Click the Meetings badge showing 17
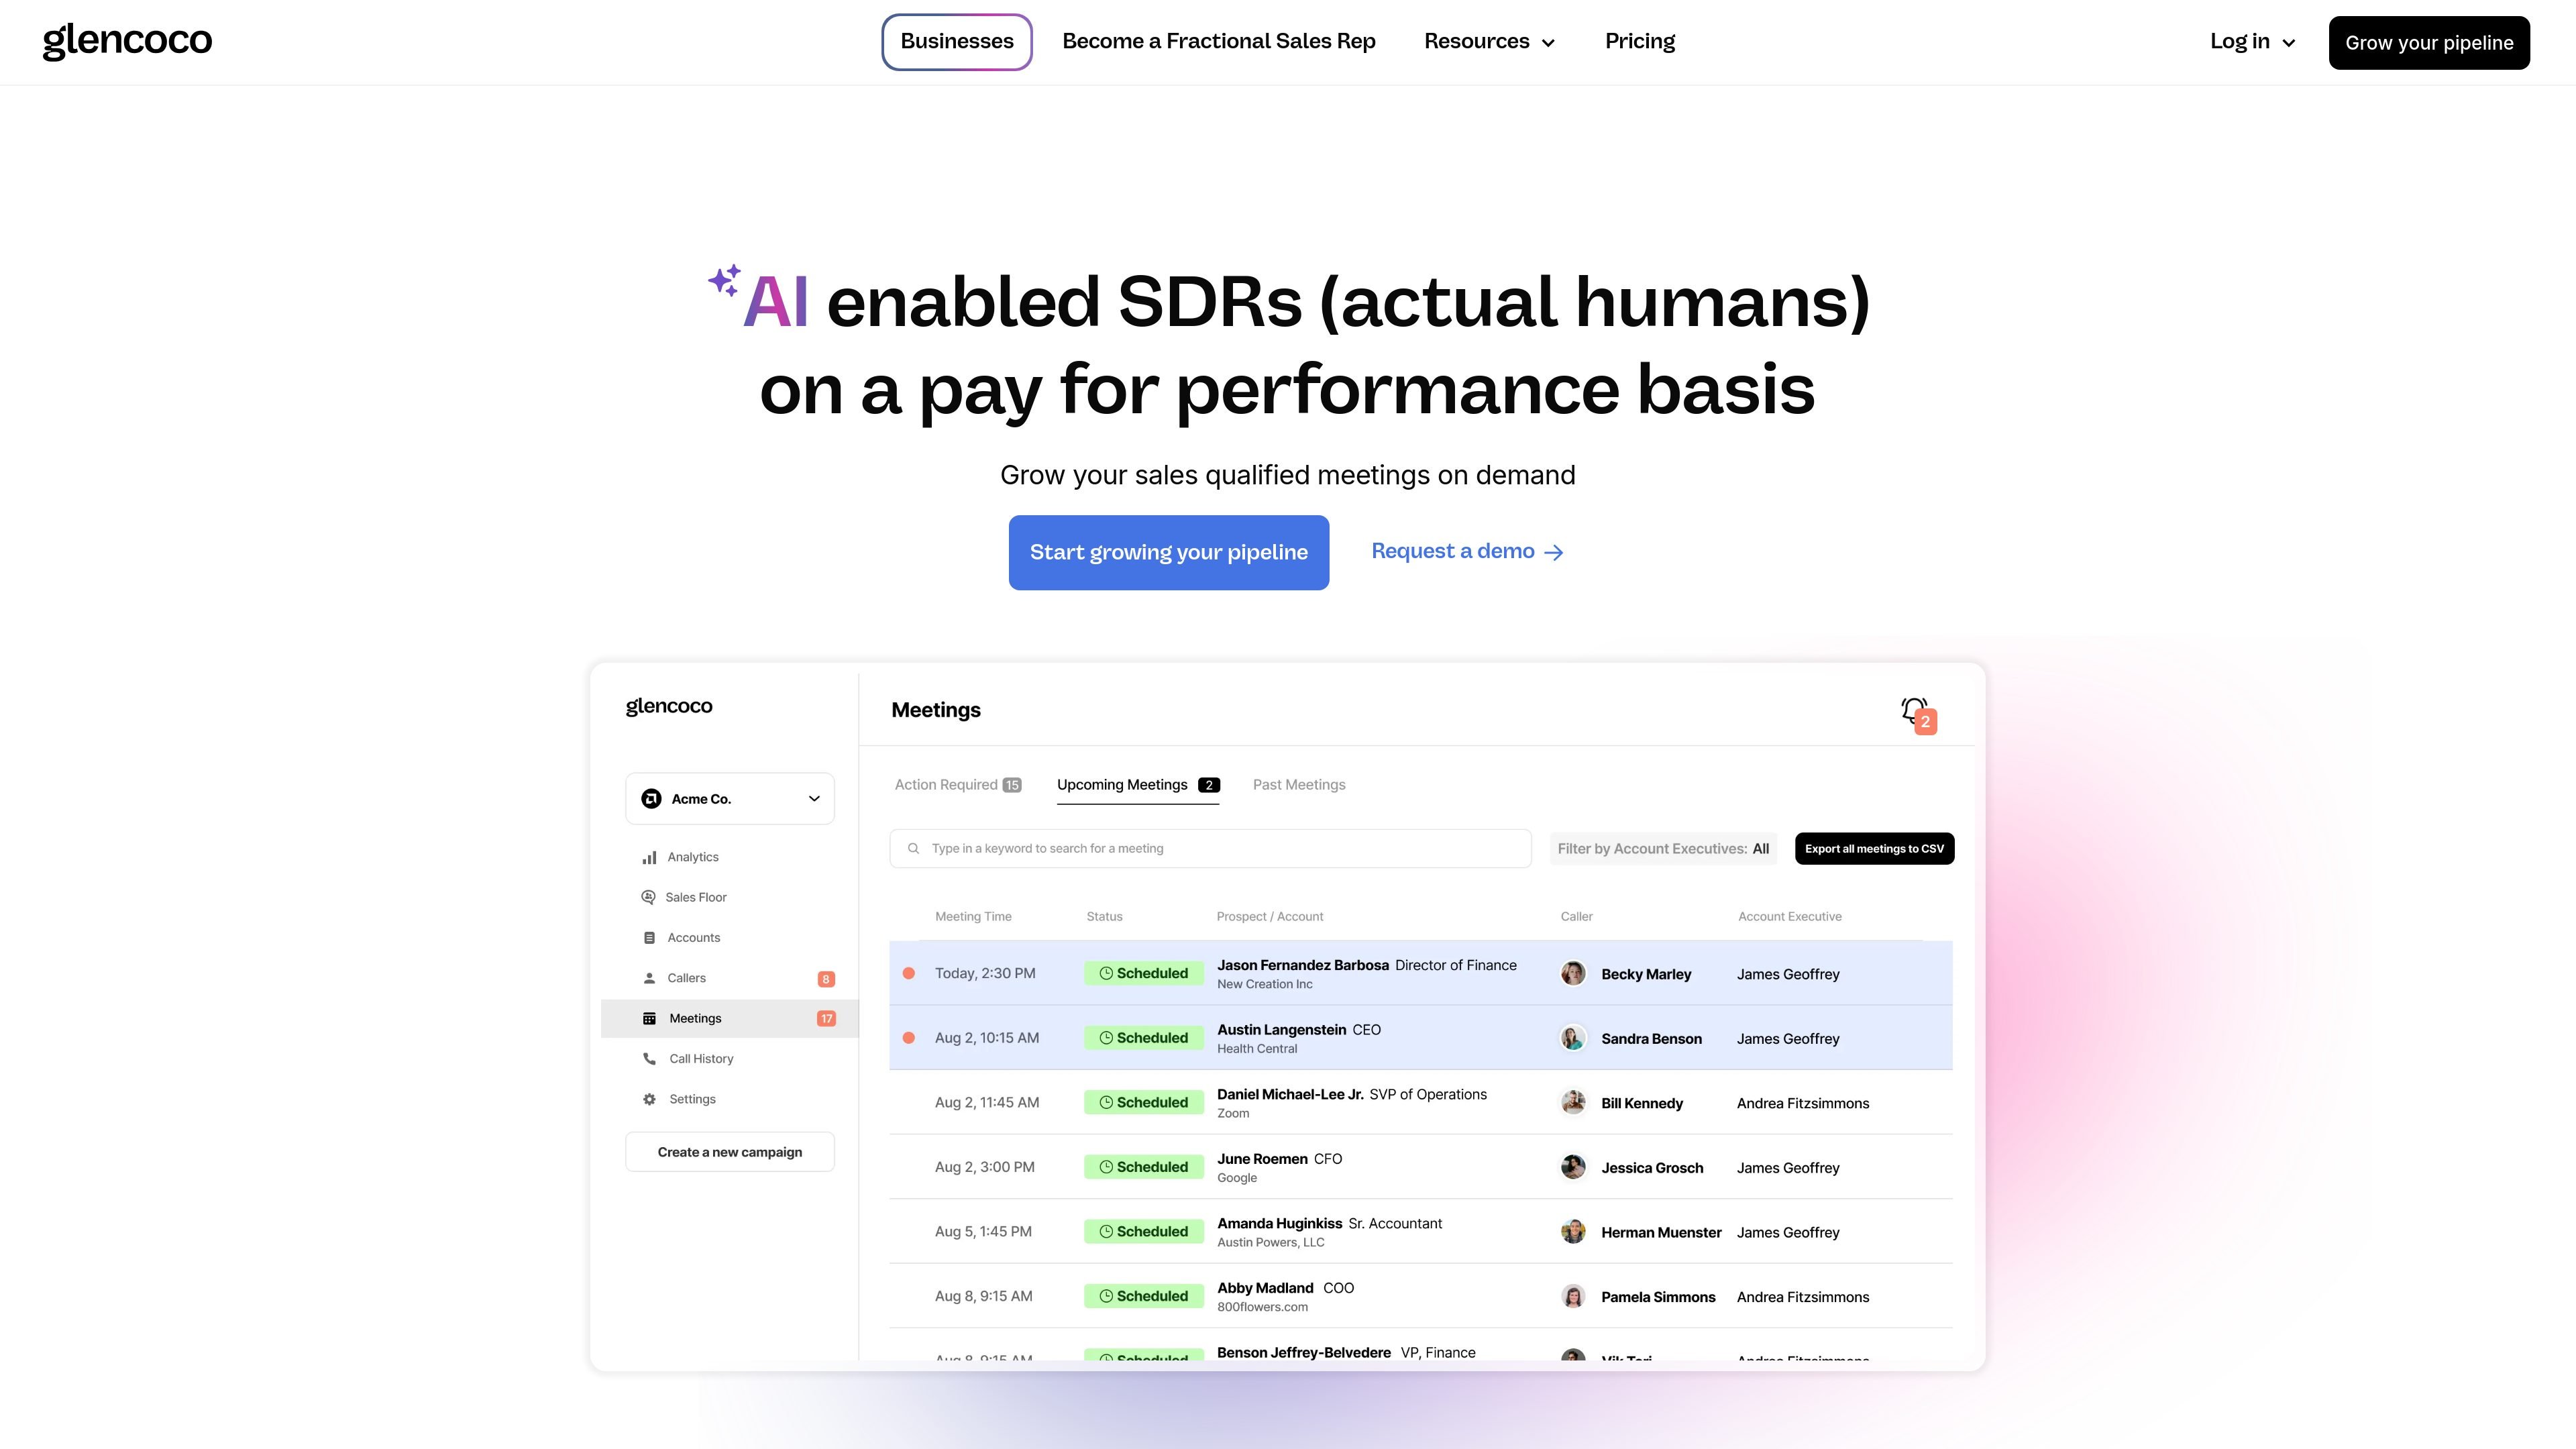 (826, 1019)
